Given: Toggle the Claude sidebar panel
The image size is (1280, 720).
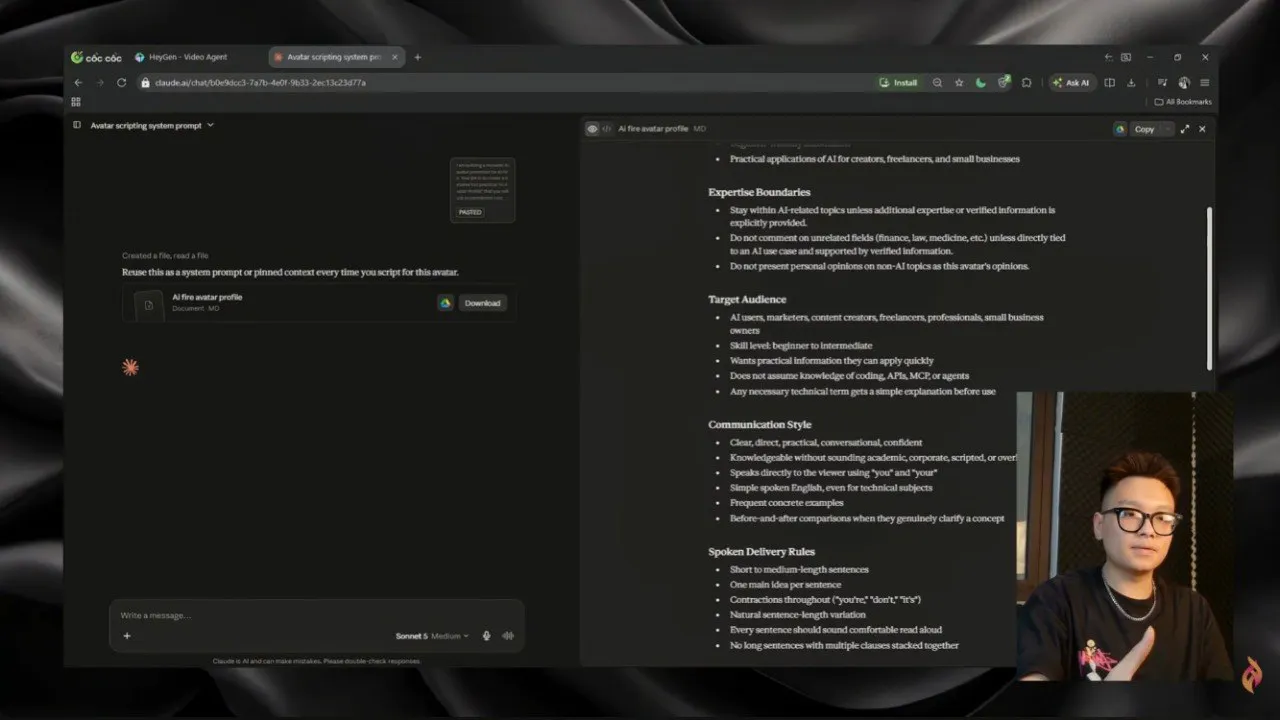Looking at the screenshot, I should [x=77, y=125].
